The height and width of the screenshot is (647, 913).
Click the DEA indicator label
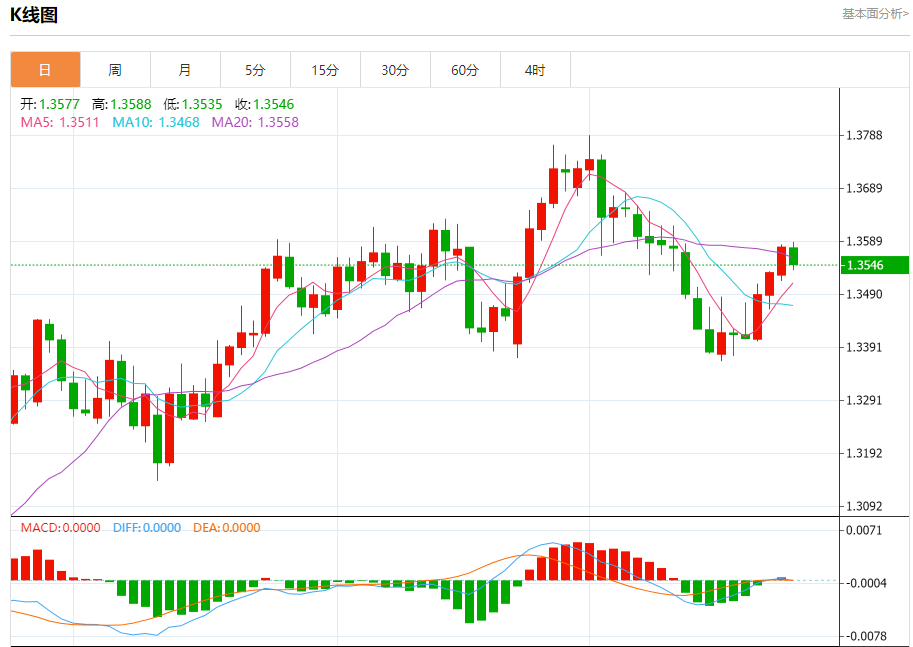click(x=227, y=528)
